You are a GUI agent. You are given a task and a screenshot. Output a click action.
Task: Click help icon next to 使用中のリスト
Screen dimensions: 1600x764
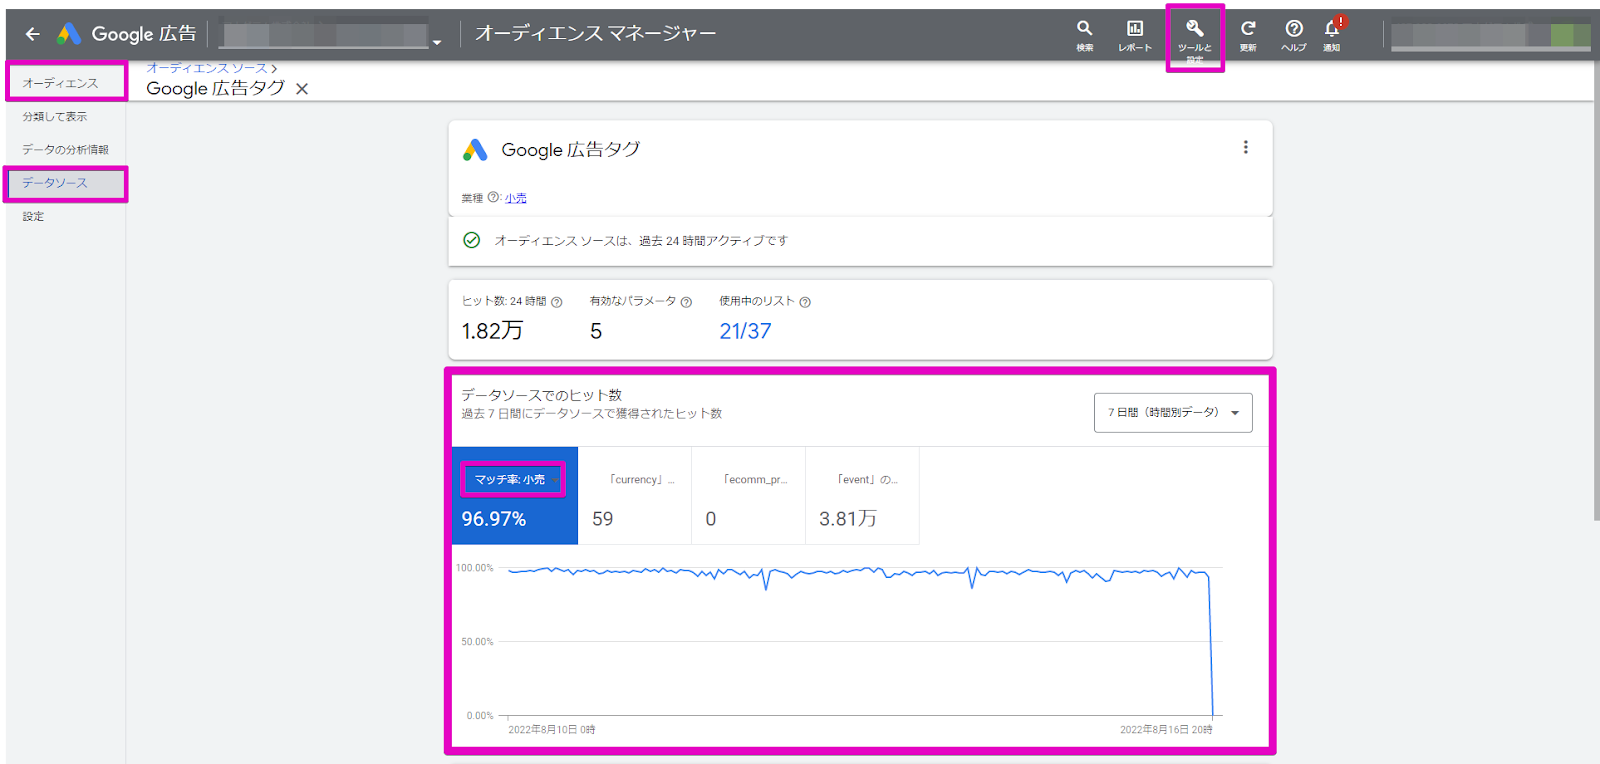[x=805, y=302]
